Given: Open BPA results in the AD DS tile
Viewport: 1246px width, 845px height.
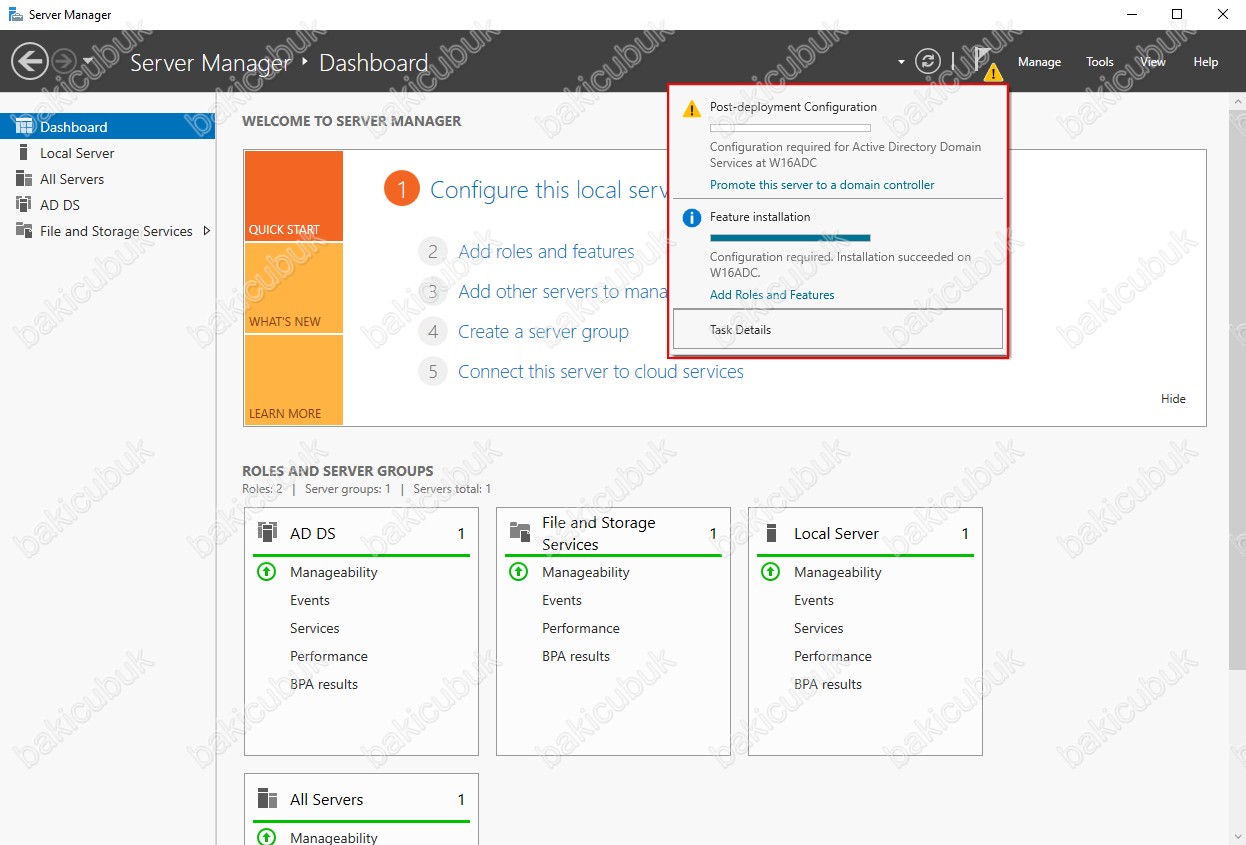Looking at the screenshot, I should [324, 684].
